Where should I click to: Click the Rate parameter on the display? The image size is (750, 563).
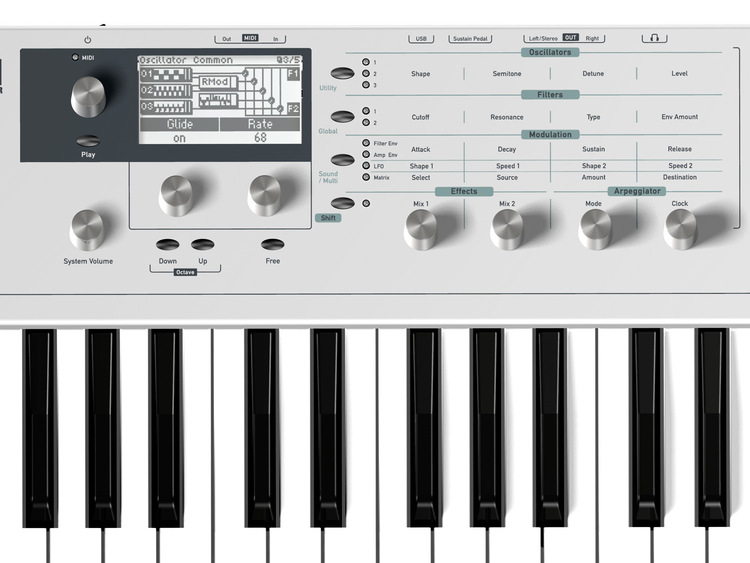click(x=260, y=124)
